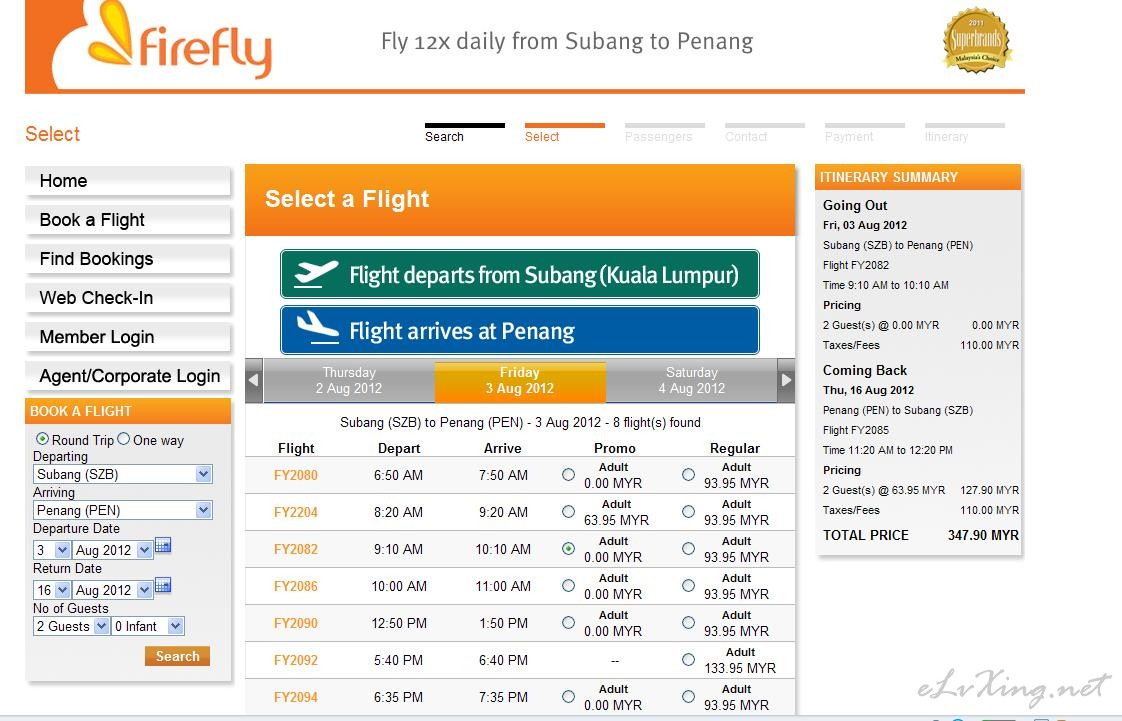Open the Book a Flight menu item
Viewport: 1122px width, 721px height.
[128, 220]
